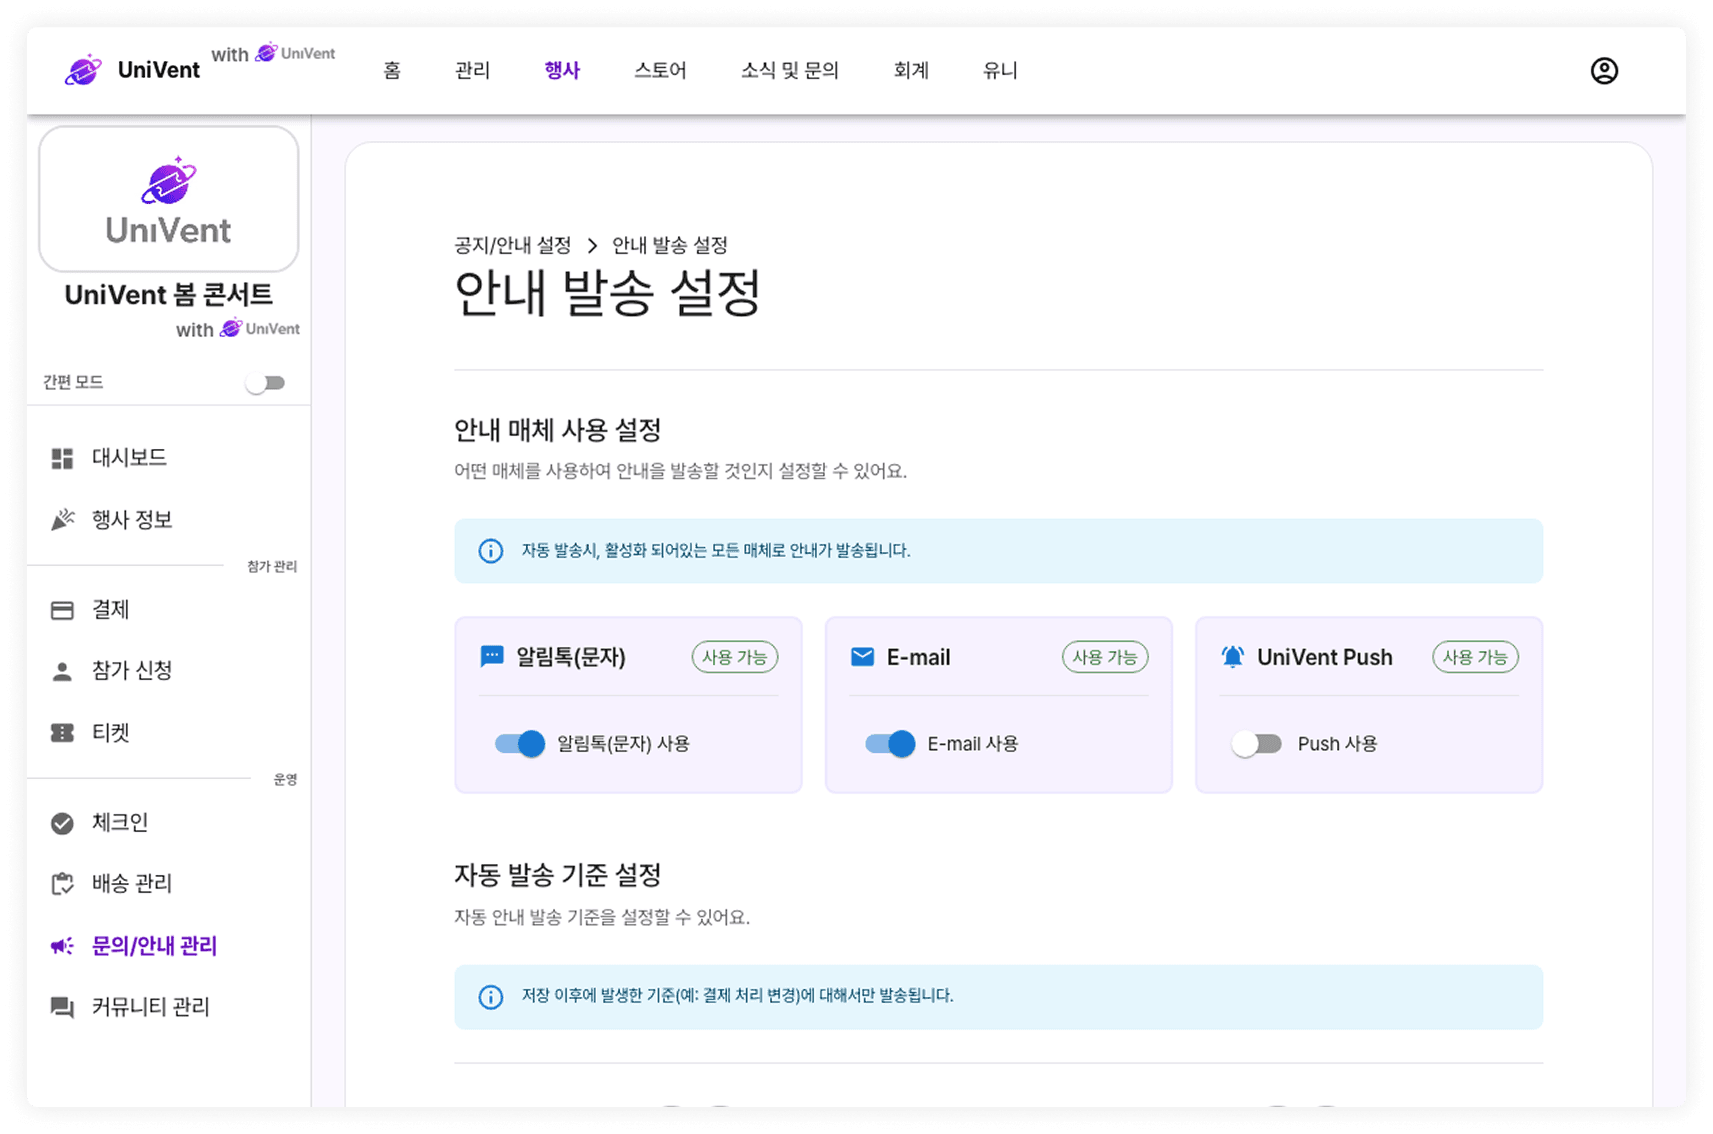Disable the 알림톡(문자) 사용 switch
This screenshot has width=1713, height=1134.
click(x=520, y=744)
